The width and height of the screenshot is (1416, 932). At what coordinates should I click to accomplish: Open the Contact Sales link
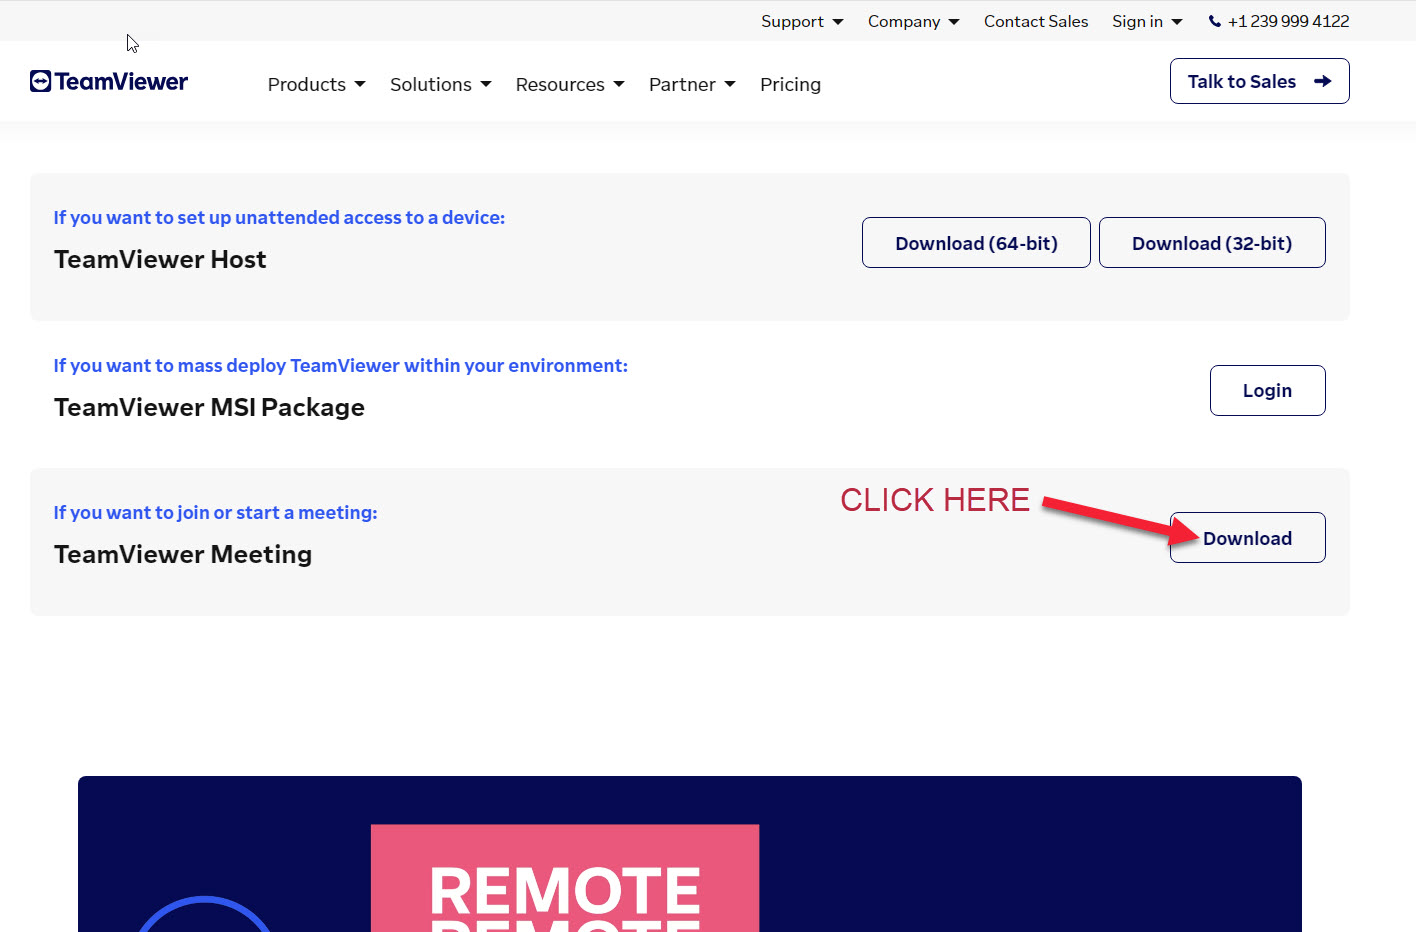coord(1036,21)
